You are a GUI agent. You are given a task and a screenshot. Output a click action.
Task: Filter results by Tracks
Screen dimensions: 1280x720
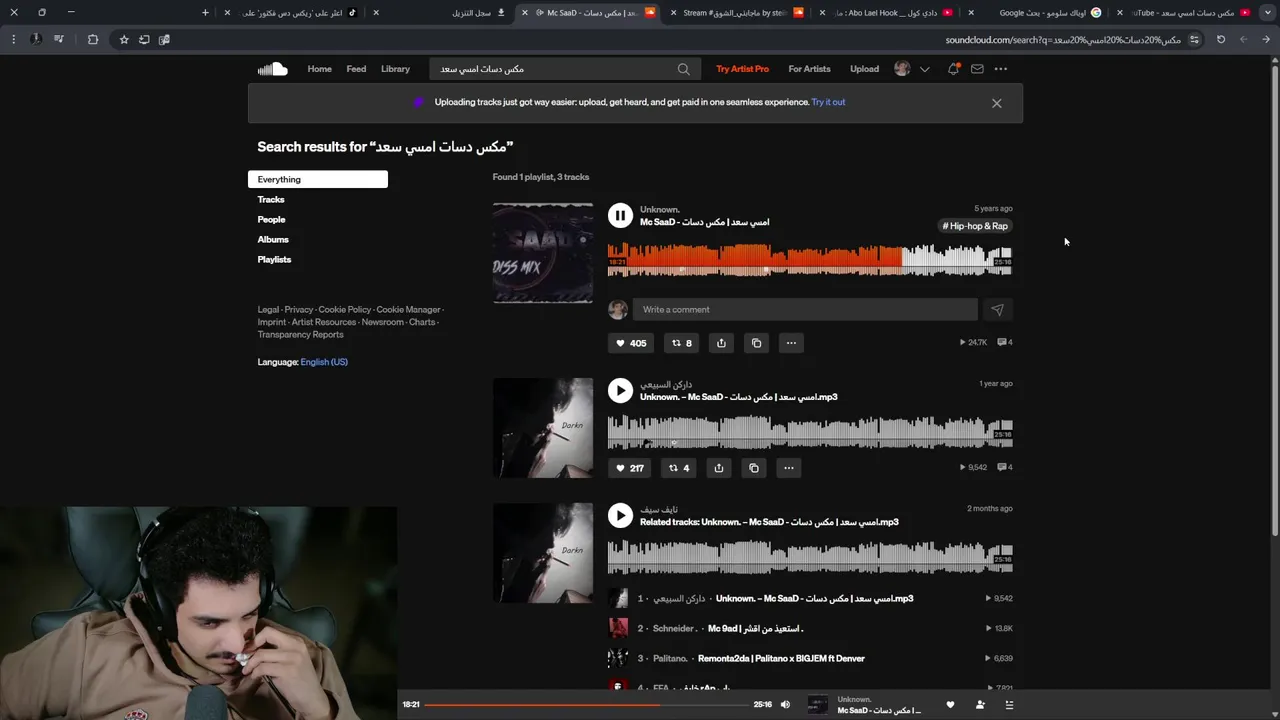271,199
